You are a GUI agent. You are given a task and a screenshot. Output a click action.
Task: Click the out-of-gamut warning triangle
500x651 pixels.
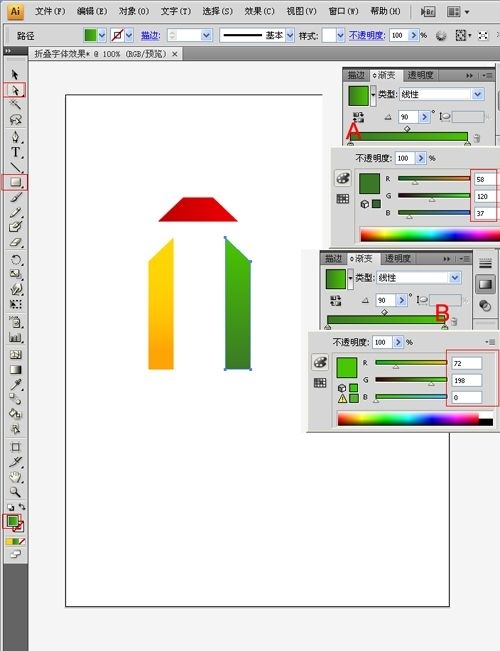(342, 399)
